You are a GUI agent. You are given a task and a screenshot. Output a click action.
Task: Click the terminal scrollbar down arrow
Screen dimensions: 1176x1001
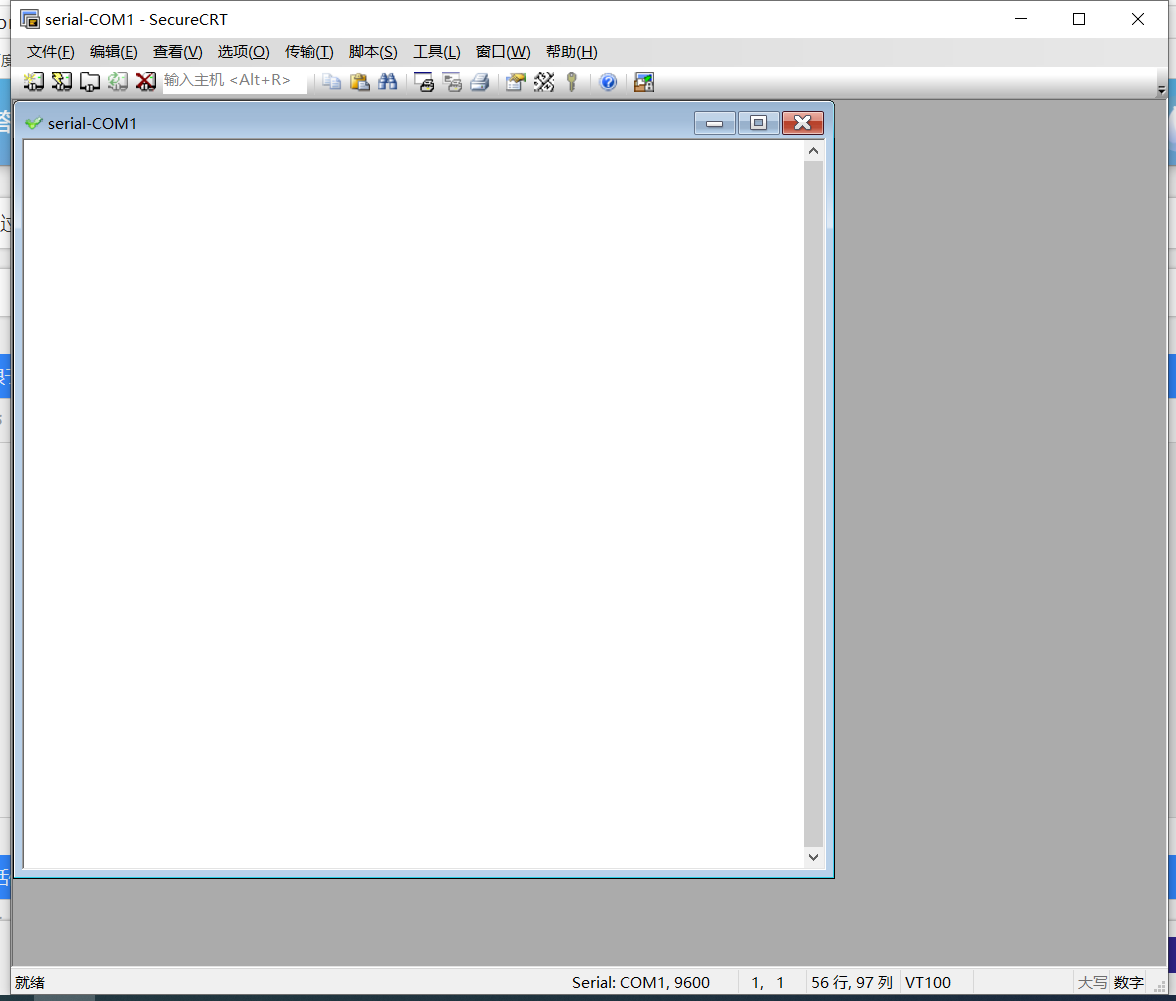813,856
